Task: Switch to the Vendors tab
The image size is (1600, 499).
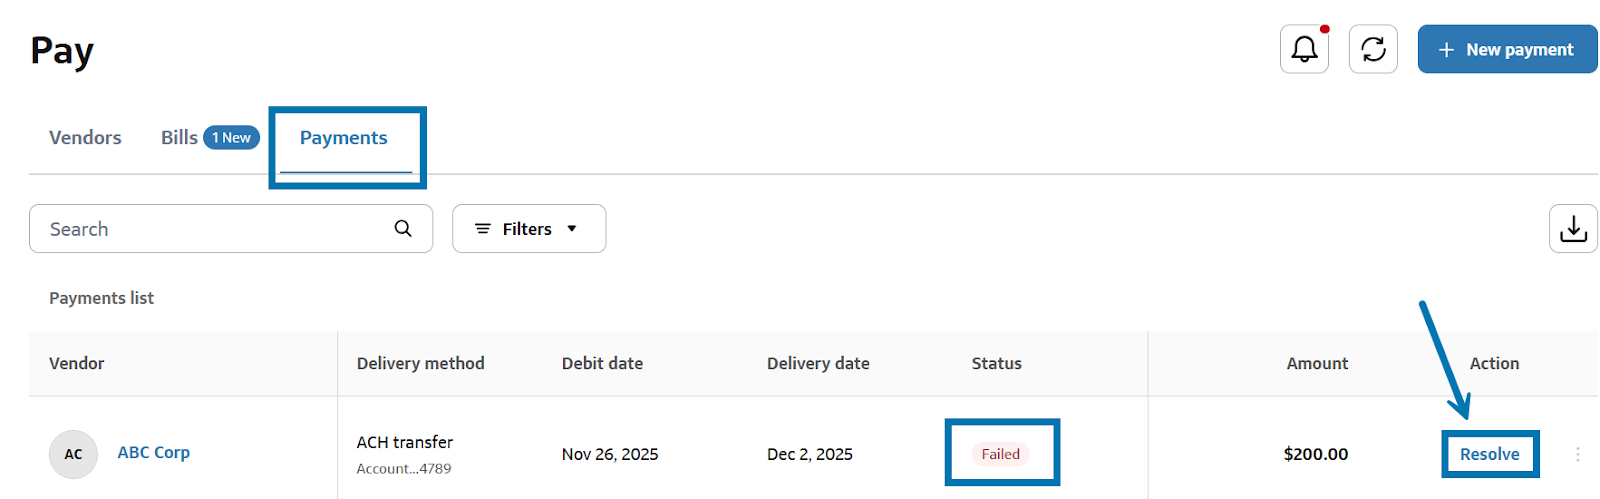Action: [x=85, y=138]
